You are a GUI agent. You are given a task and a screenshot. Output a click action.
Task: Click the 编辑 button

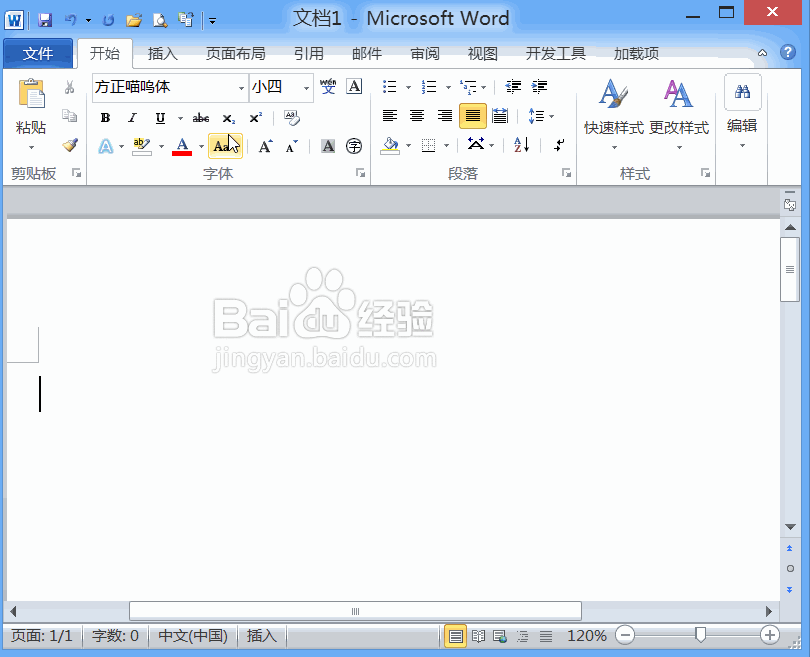tap(742, 112)
